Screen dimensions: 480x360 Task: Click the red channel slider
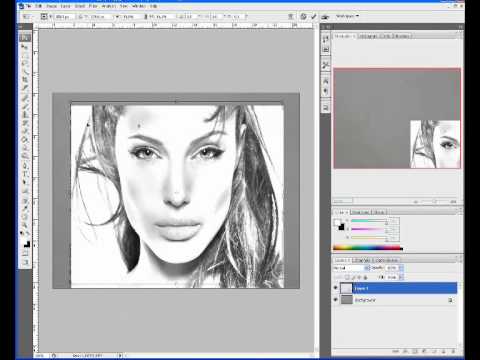point(368,221)
